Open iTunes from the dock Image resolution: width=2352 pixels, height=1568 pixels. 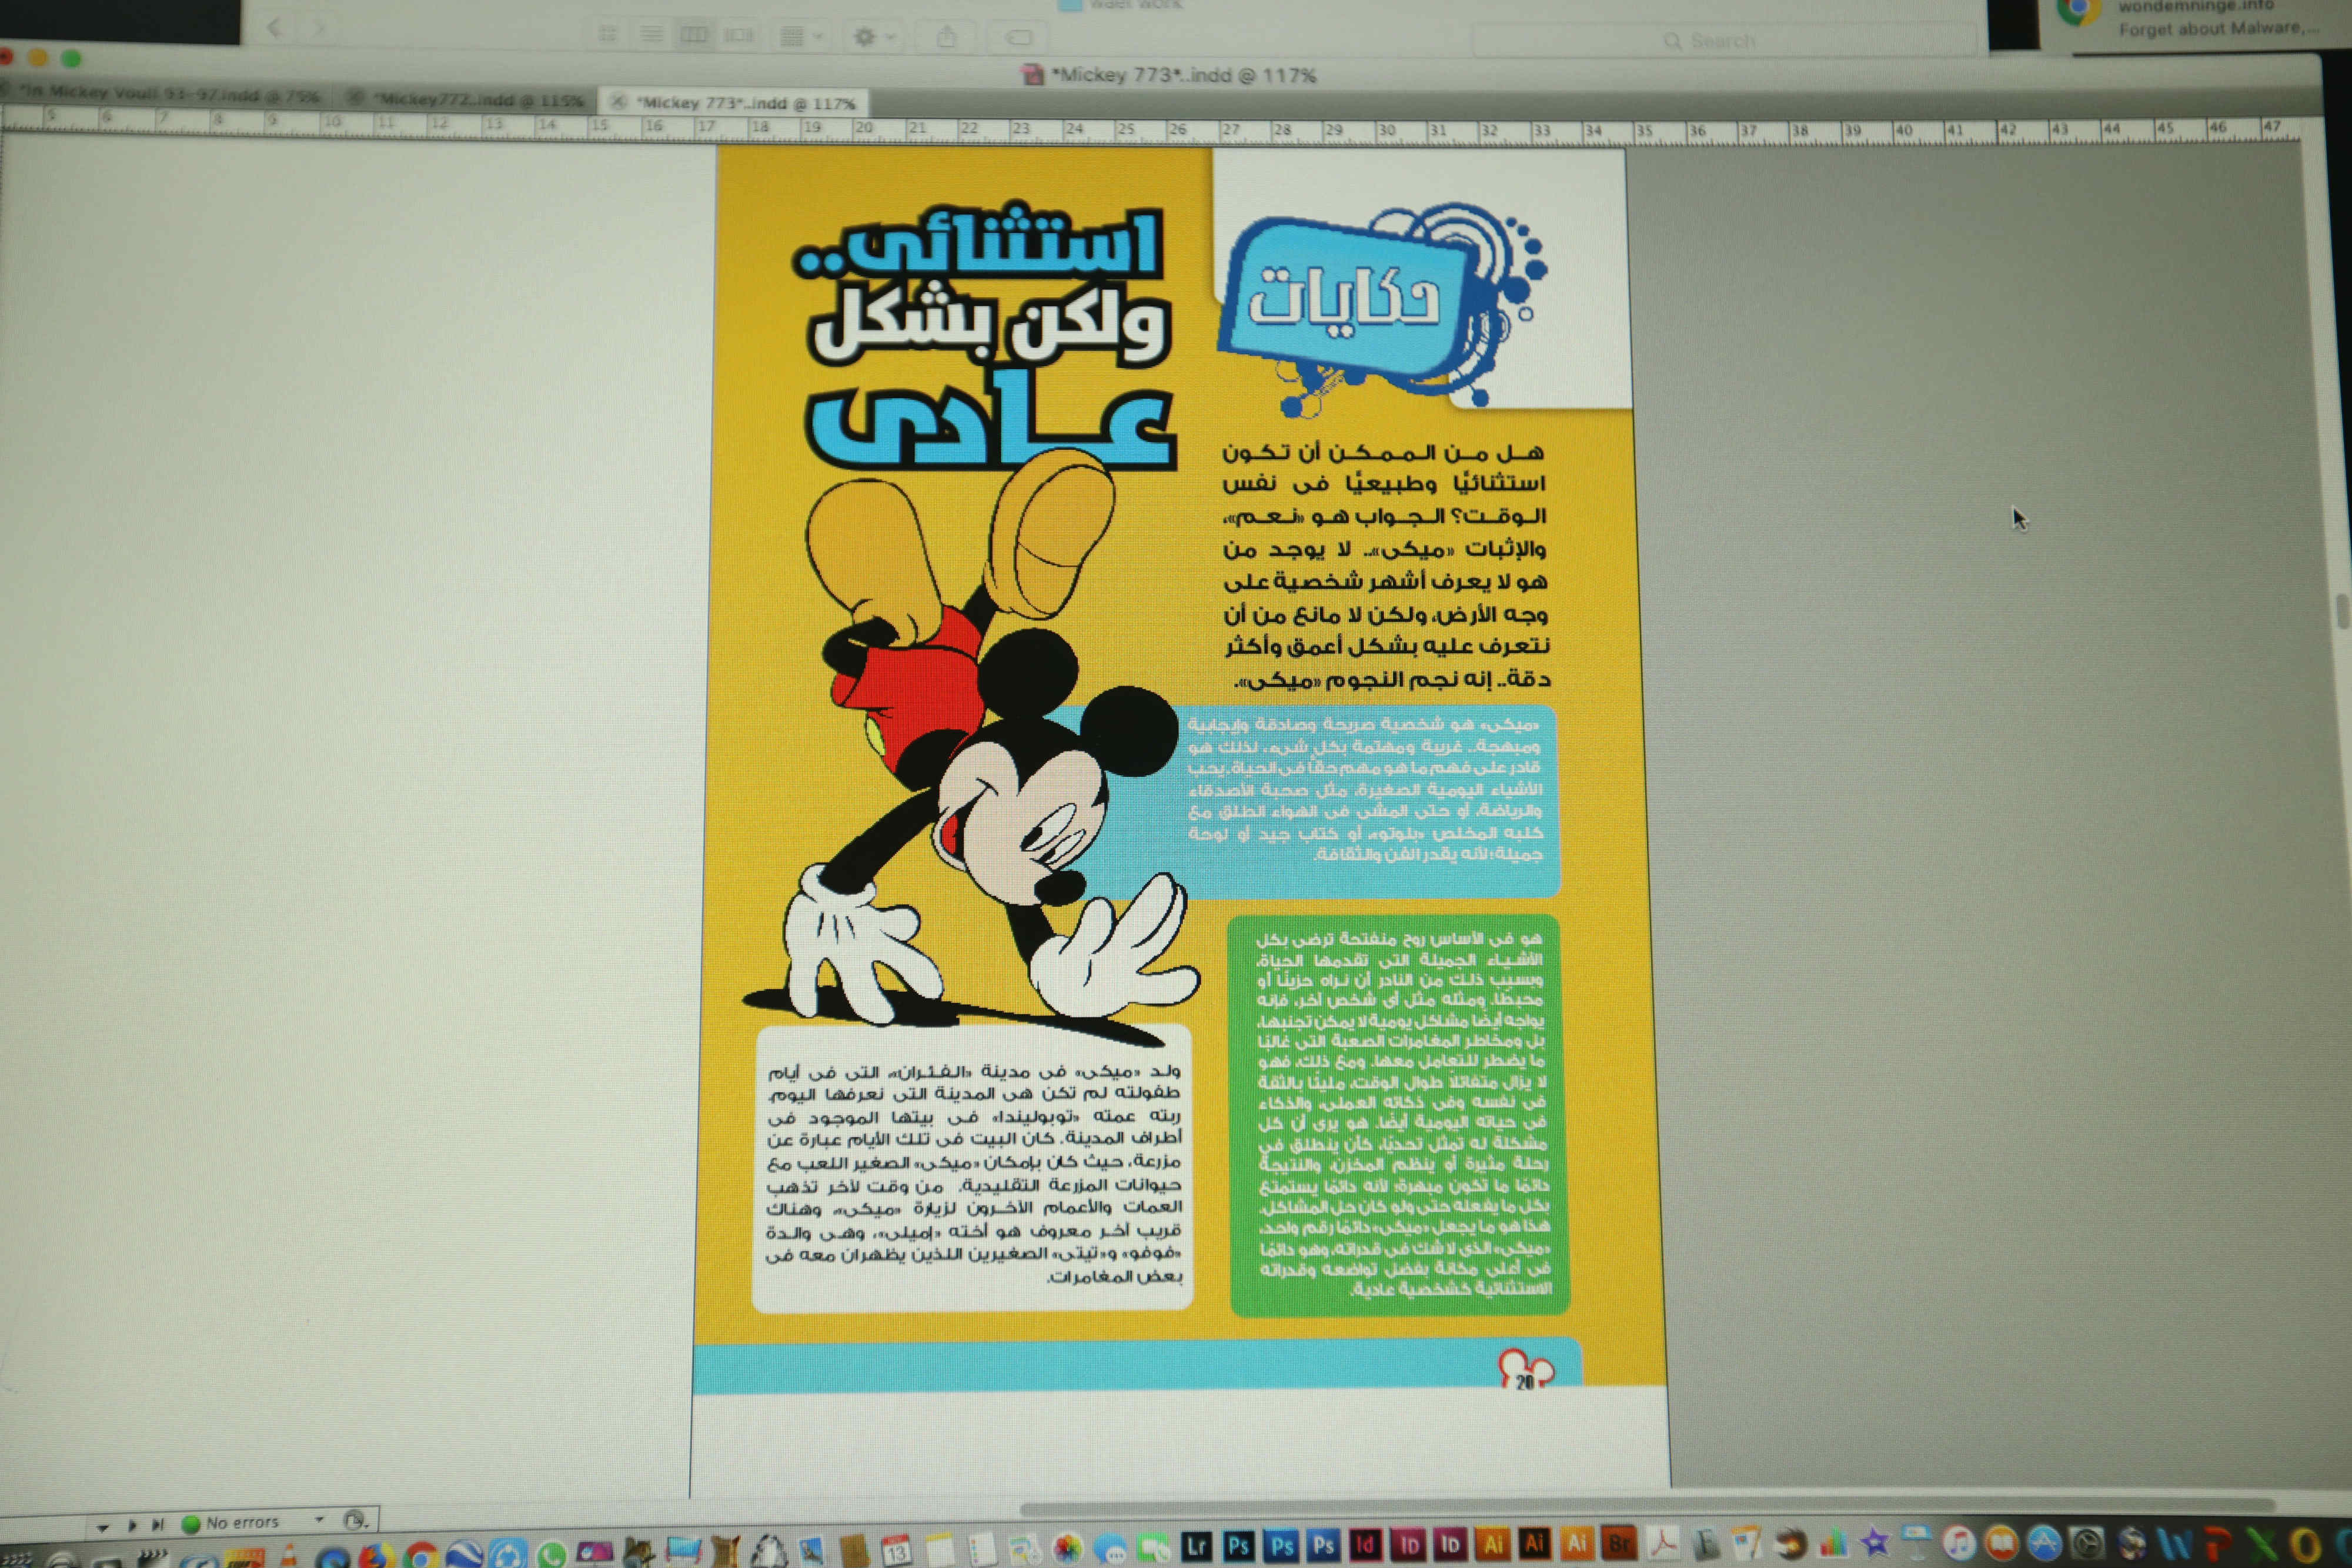(x=1959, y=1544)
